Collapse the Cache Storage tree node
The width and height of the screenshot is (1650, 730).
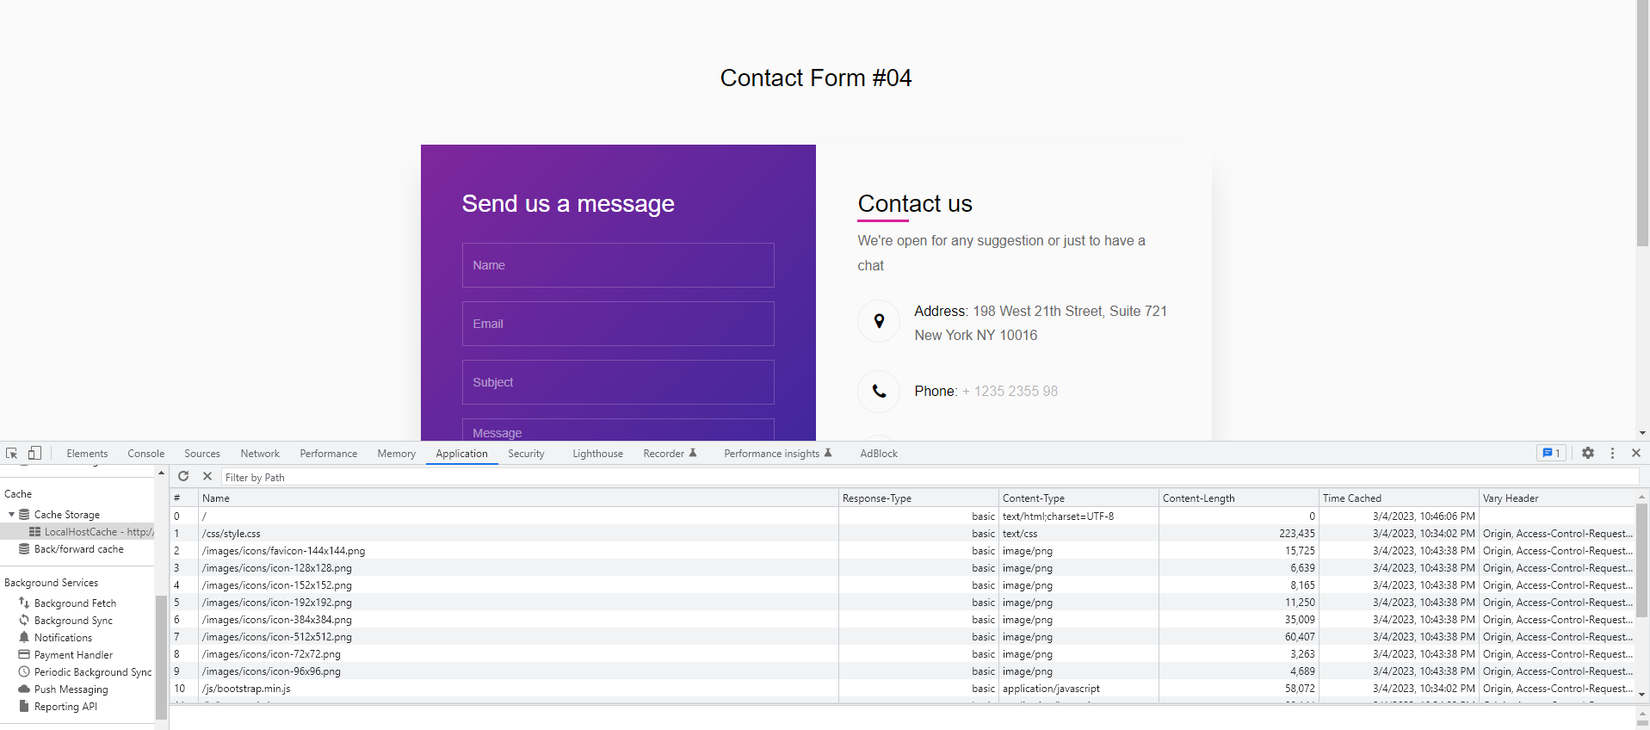(x=11, y=514)
